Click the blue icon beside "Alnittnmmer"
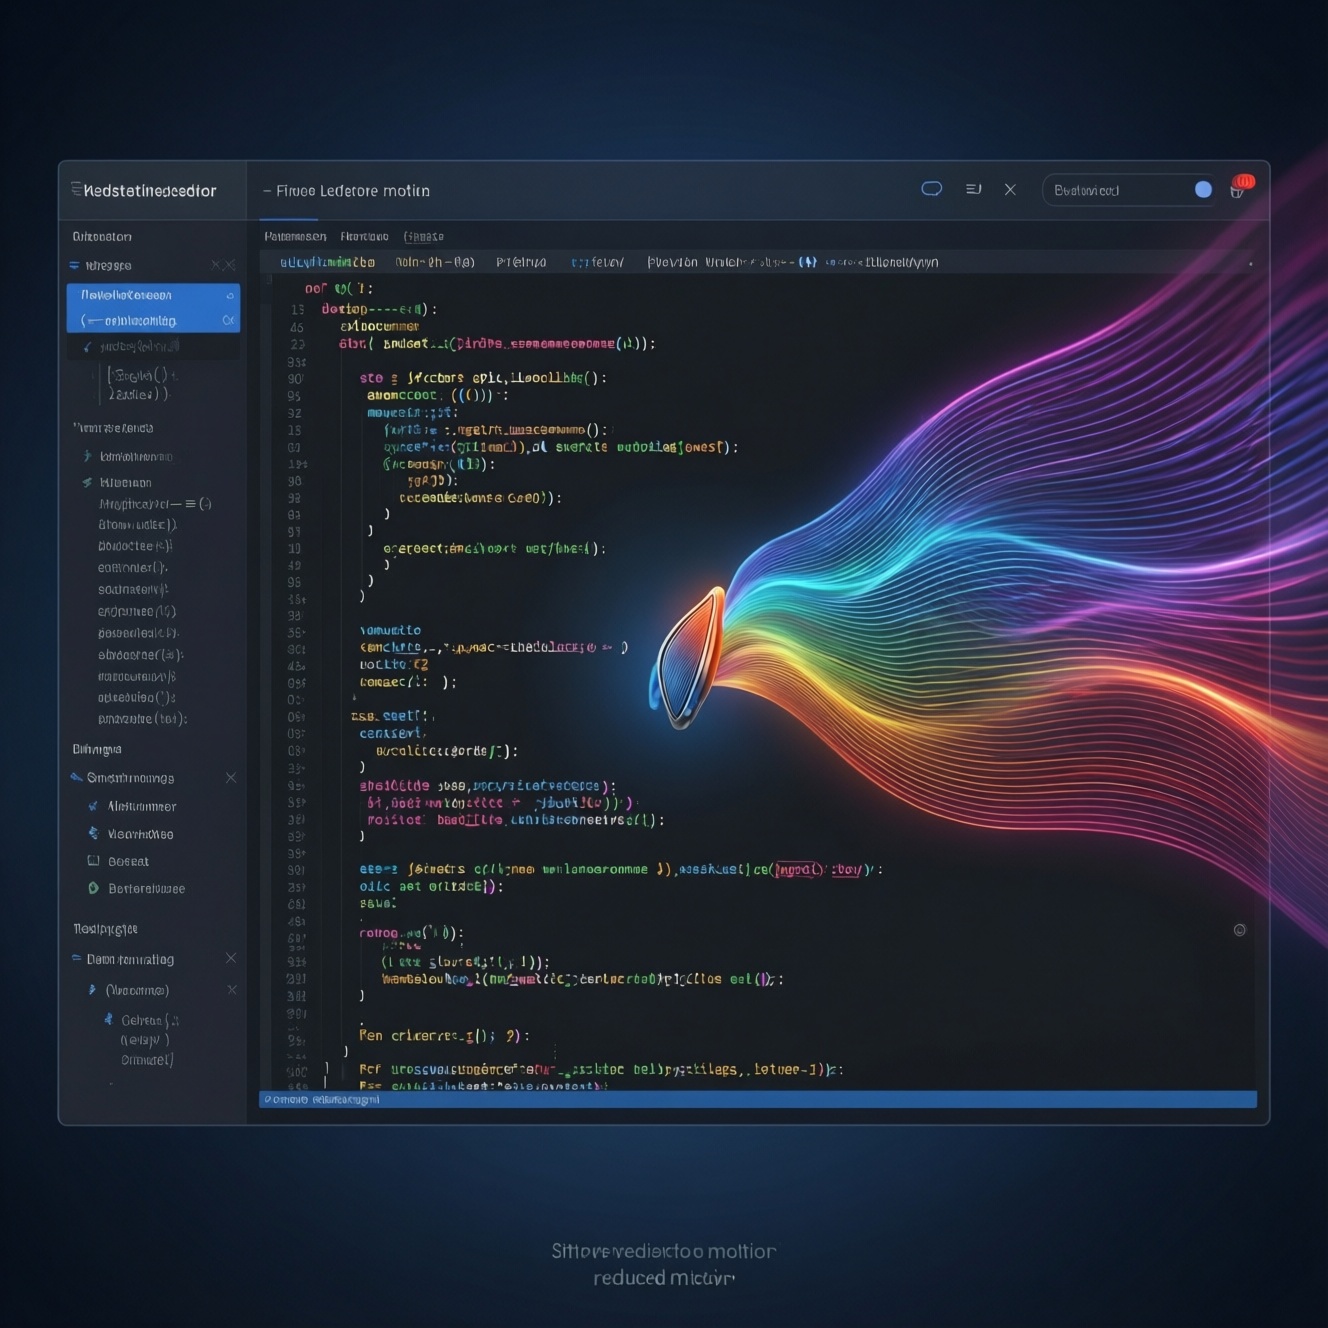Screen dimensions: 1328x1328 pyautogui.click(x=93, y=806)
